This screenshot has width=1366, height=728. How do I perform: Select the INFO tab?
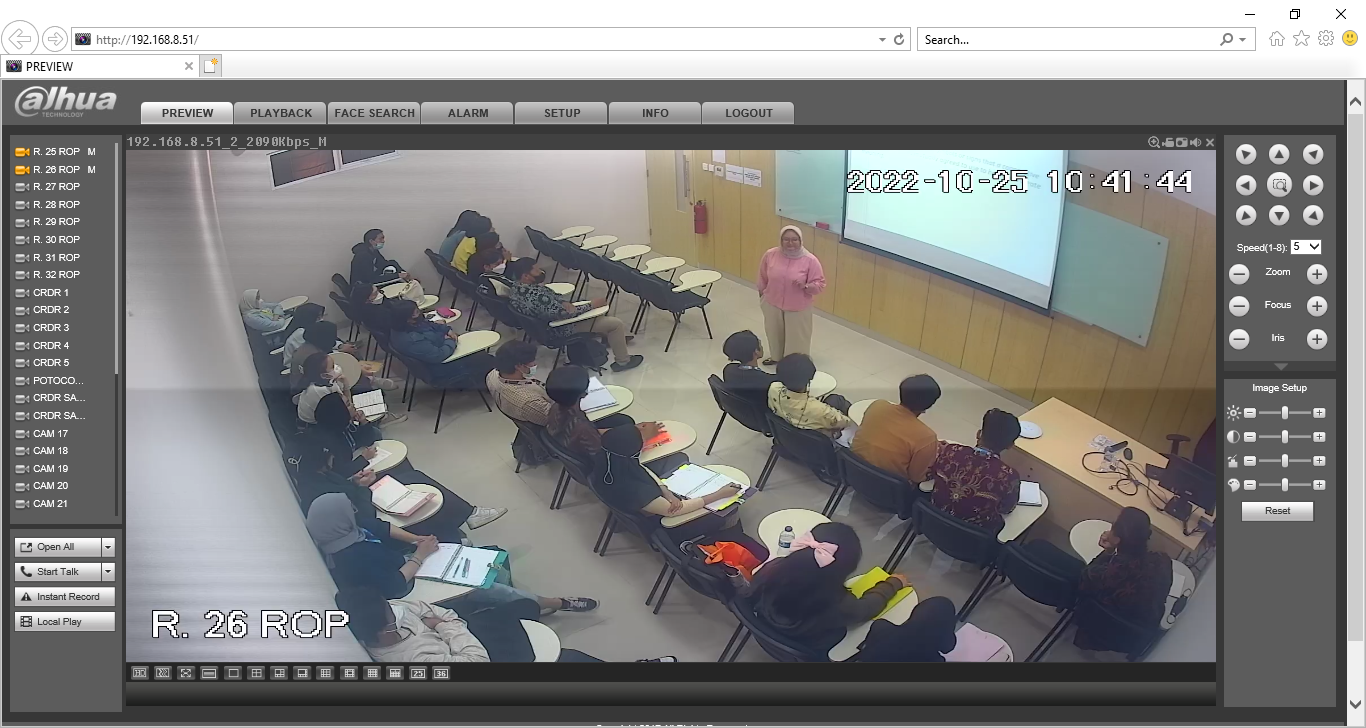(655, 113)
